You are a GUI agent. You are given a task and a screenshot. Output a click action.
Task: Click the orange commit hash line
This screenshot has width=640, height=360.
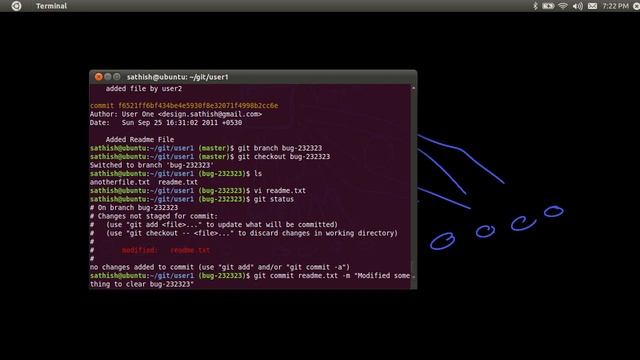pos(184,106)
